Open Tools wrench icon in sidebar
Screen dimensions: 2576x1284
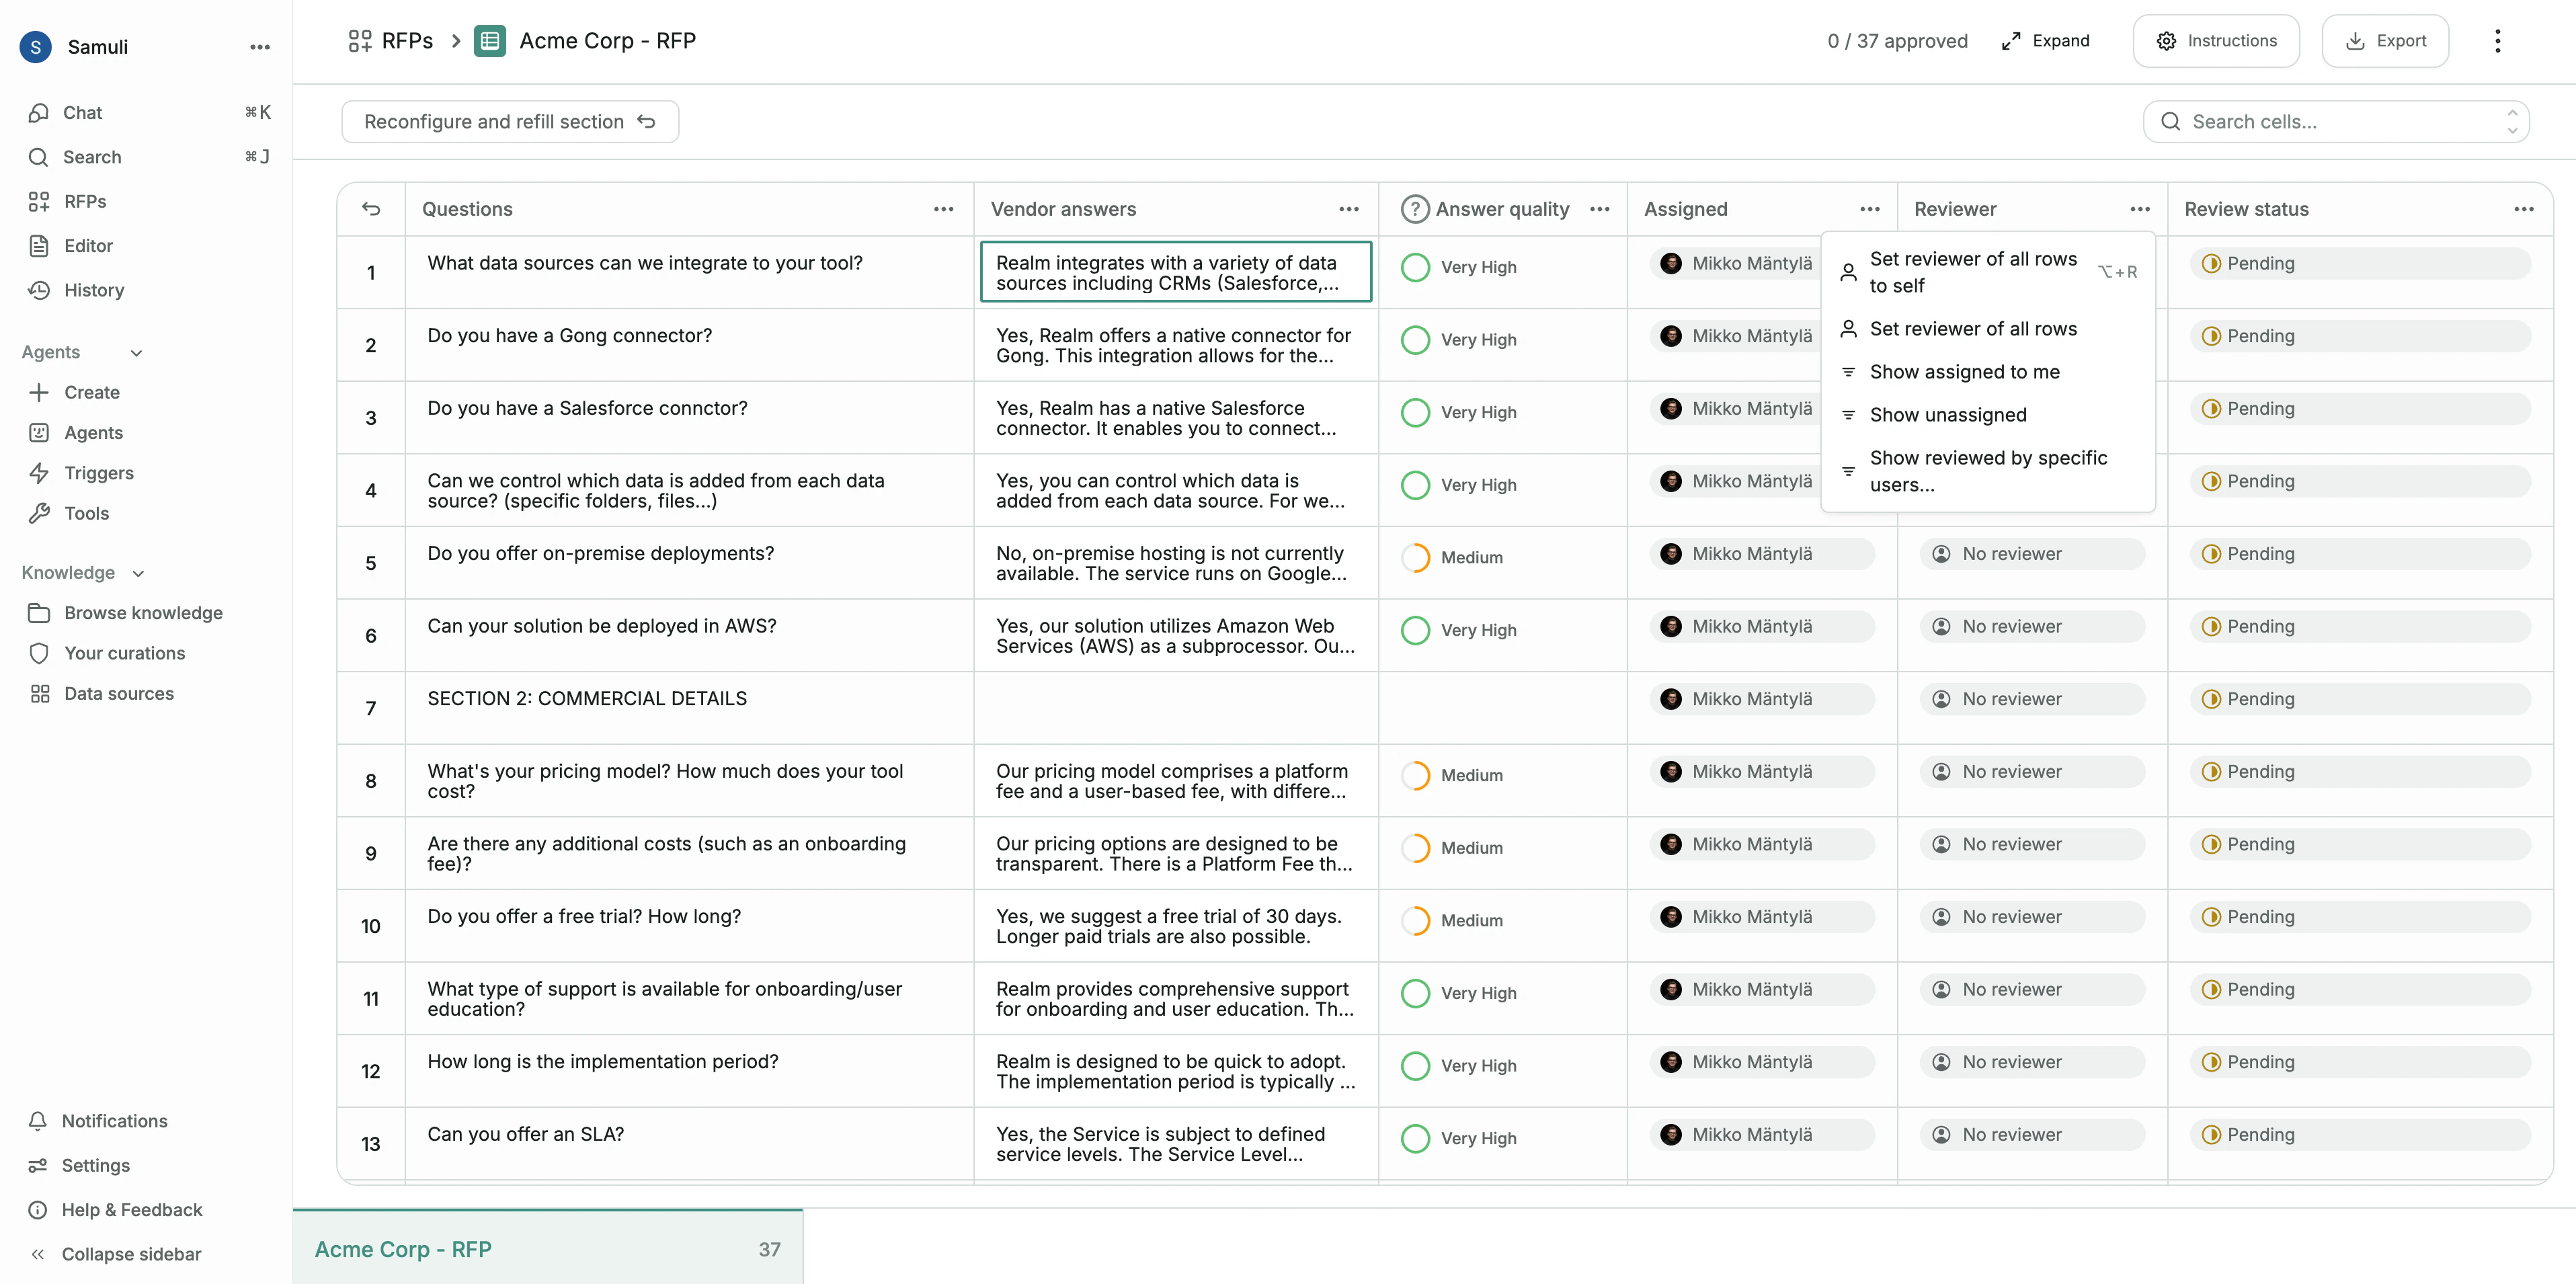[x=39, y=513]
